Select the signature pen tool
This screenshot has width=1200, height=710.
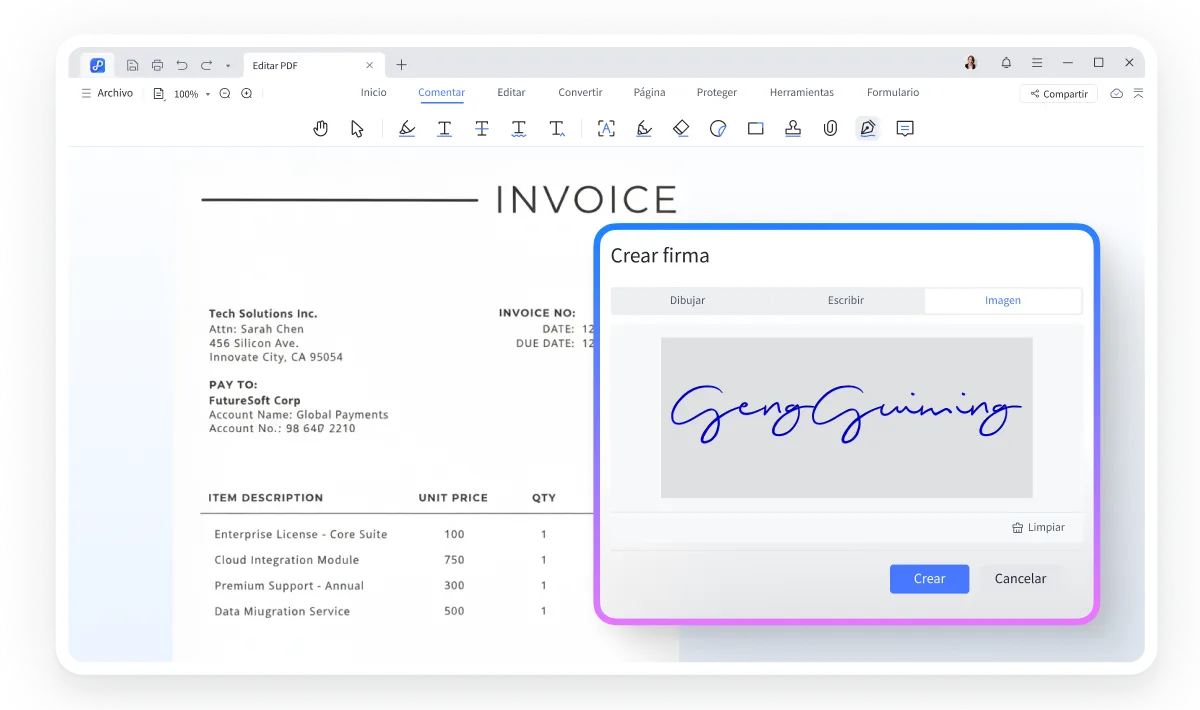867,128
